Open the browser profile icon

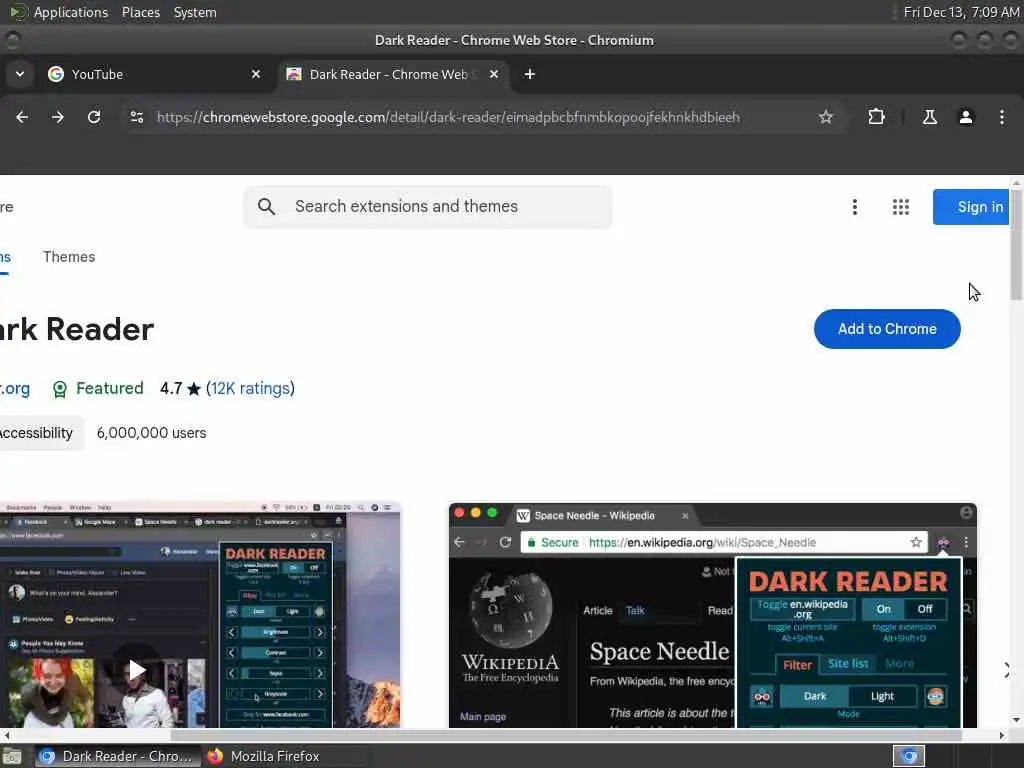[965, 117]
